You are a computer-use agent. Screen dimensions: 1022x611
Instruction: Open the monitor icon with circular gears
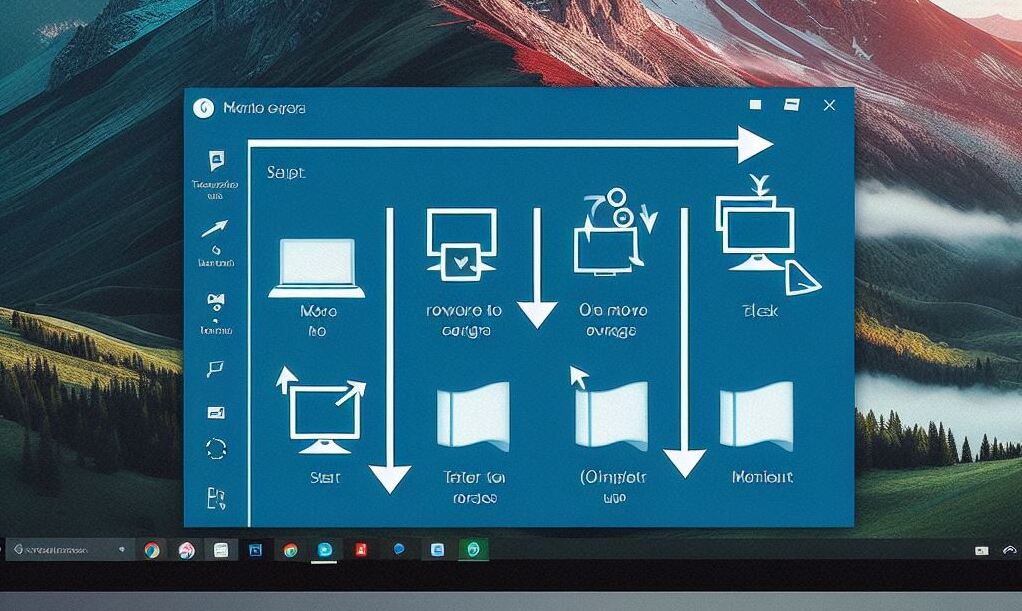(606, 235)
